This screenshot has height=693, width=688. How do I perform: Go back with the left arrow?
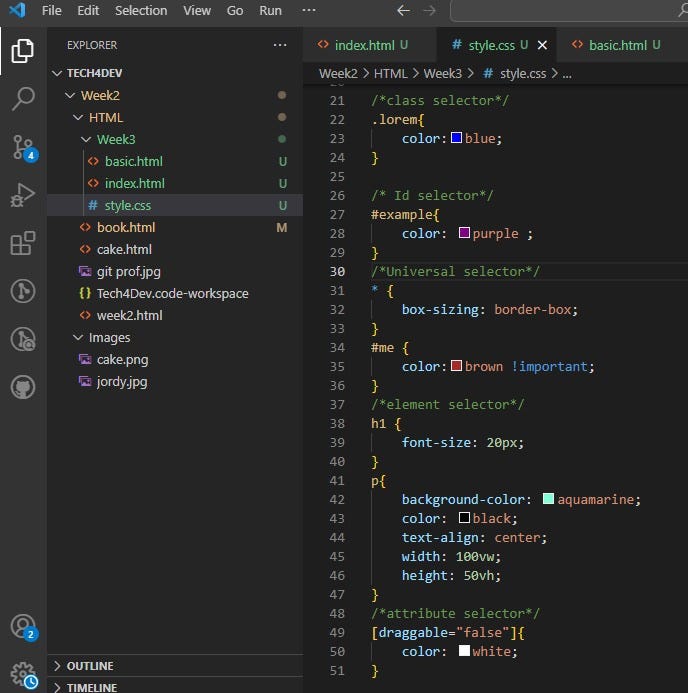click(403, 10)
